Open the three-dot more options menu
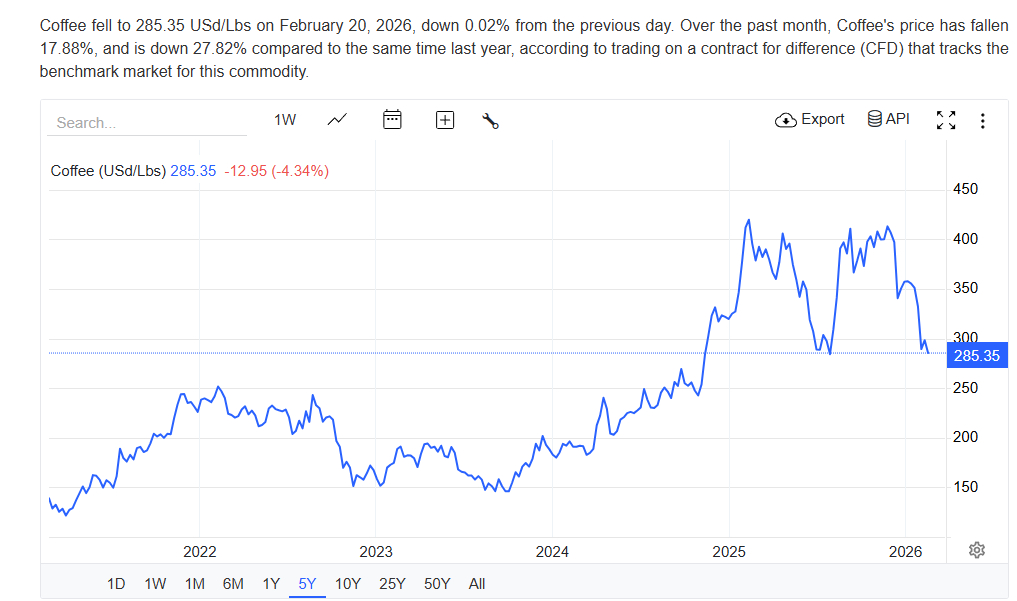Viewport: 1017px width, 601px height. (x=983, y=121)
